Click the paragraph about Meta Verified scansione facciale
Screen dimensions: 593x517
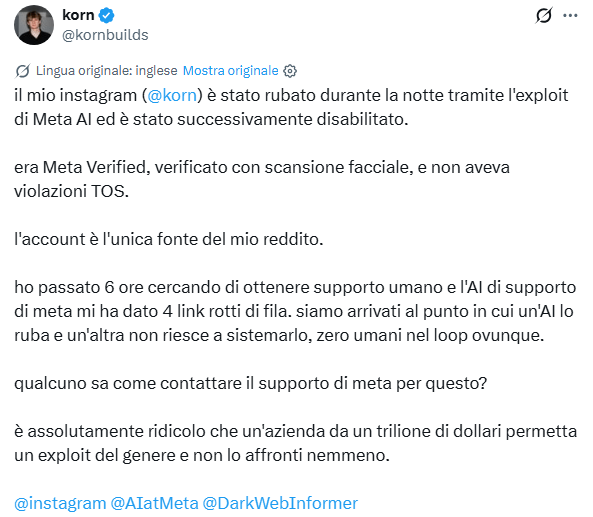point(262,179)
